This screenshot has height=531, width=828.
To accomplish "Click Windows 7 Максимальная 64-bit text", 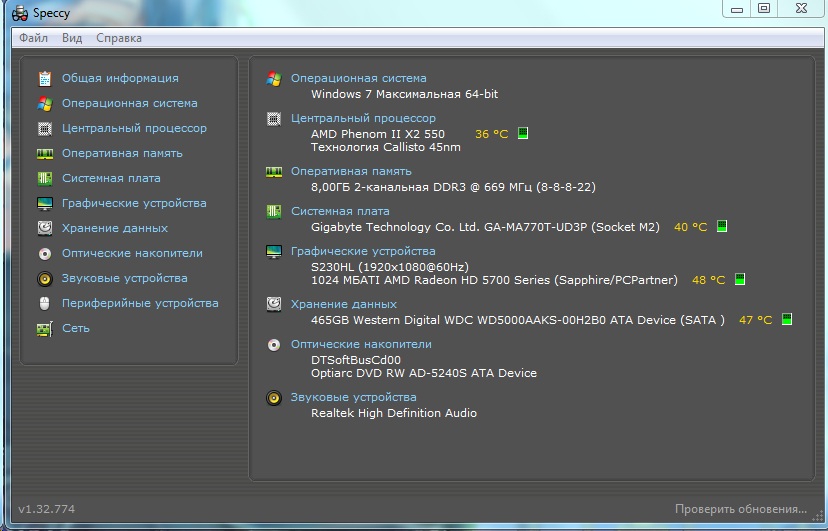I will click(404, 94).
